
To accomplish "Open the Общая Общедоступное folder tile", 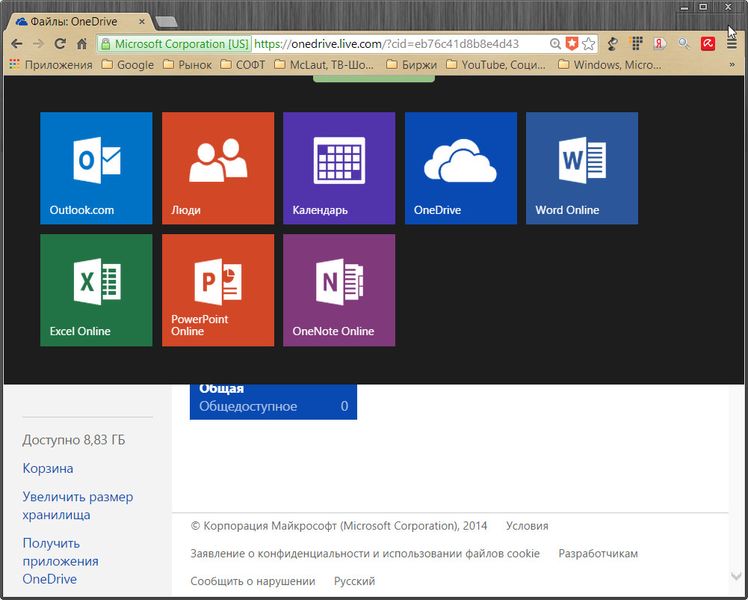I will [x=273, y=402].
